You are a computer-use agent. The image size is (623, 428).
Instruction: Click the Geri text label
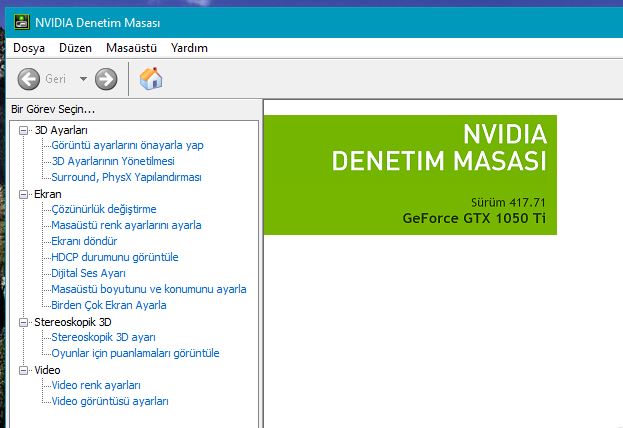pos(55,79)
